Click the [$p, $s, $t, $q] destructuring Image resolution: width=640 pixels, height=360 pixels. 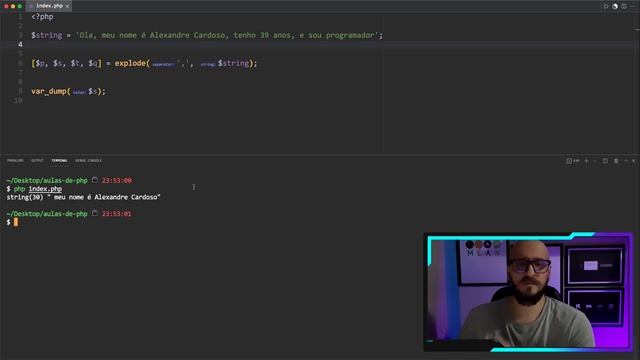coord(66,63)
